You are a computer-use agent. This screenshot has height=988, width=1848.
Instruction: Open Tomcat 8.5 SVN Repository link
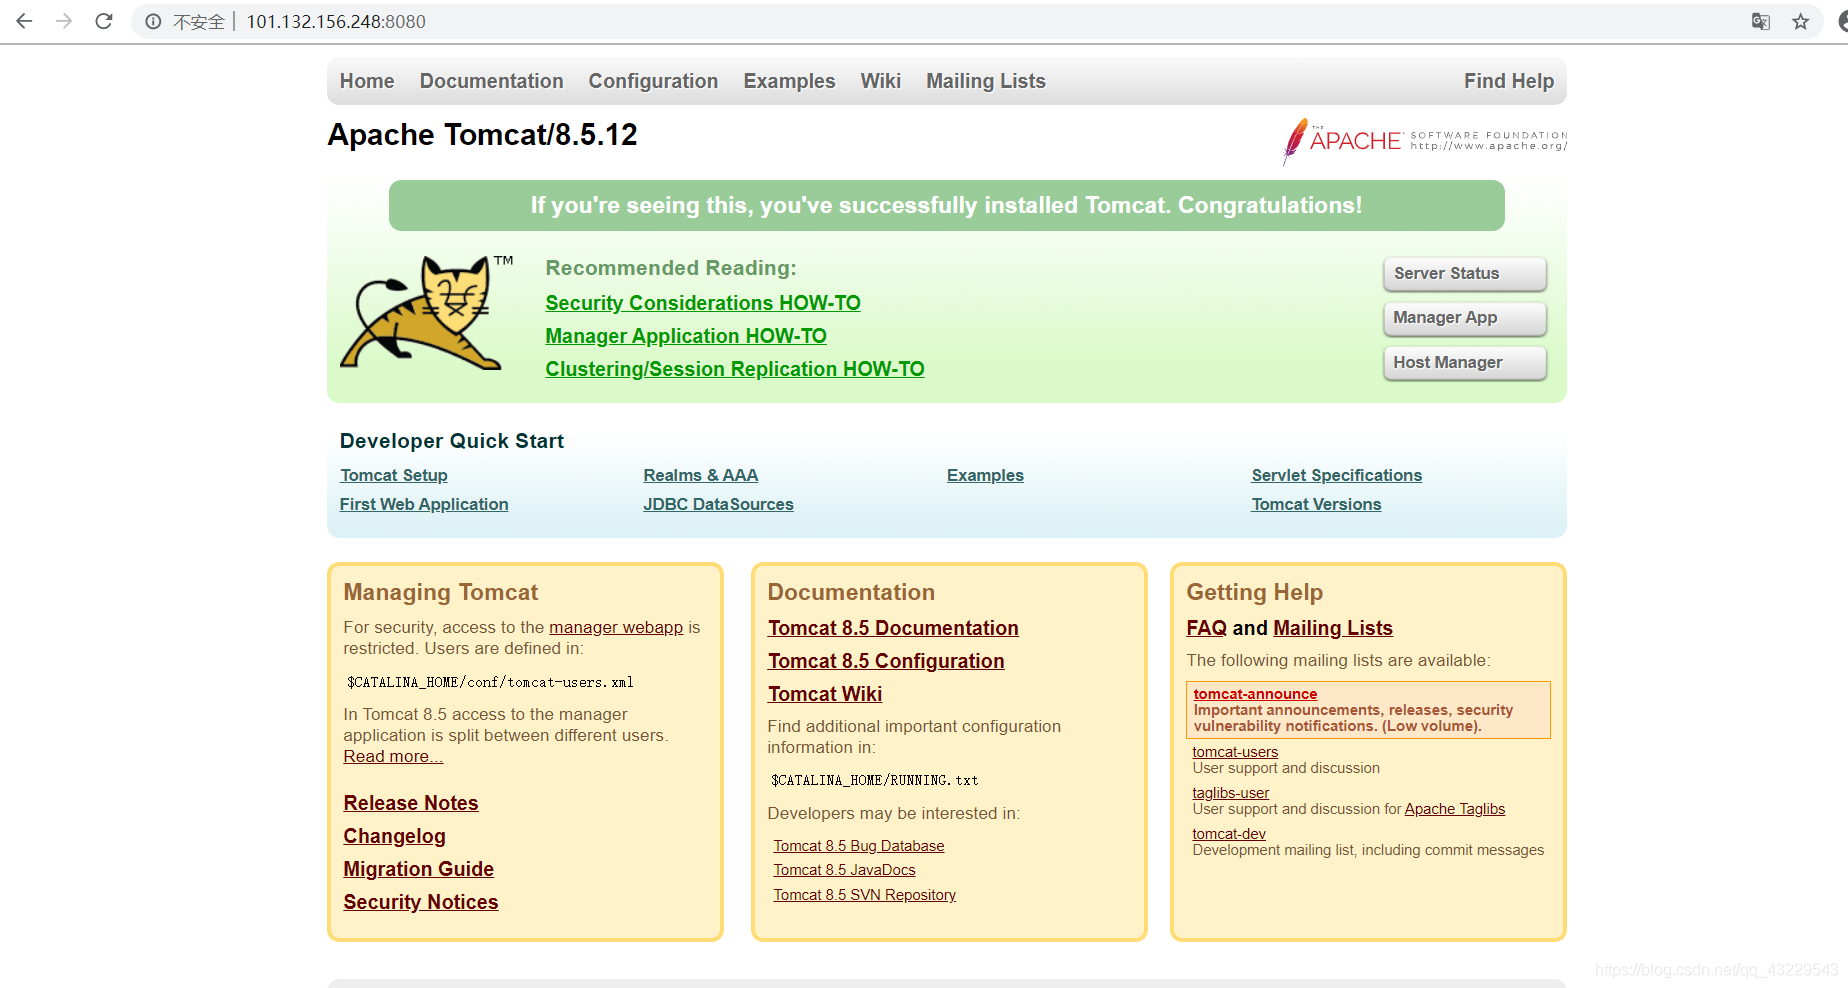(865, 895)
